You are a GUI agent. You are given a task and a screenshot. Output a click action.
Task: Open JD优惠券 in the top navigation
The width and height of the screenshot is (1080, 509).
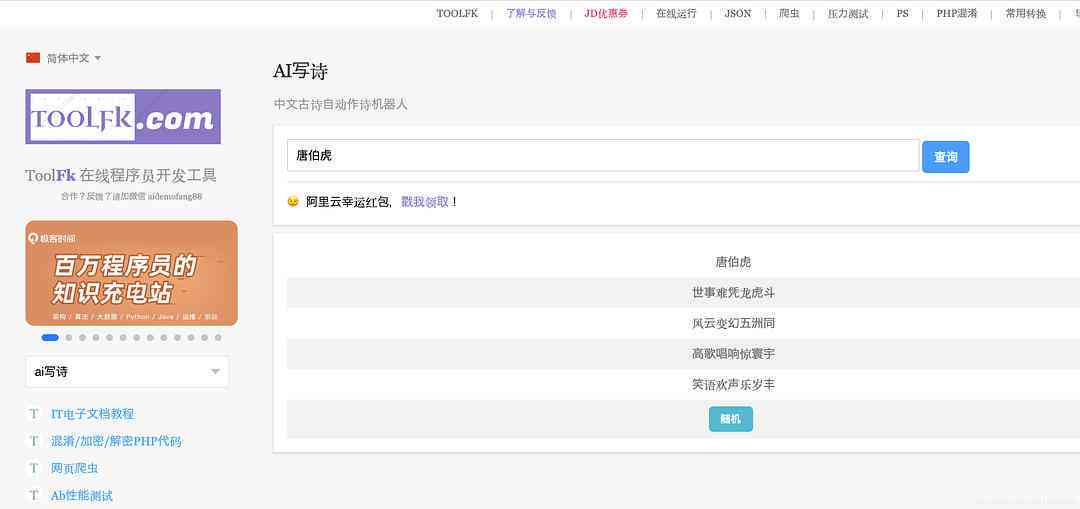(606, 13)
